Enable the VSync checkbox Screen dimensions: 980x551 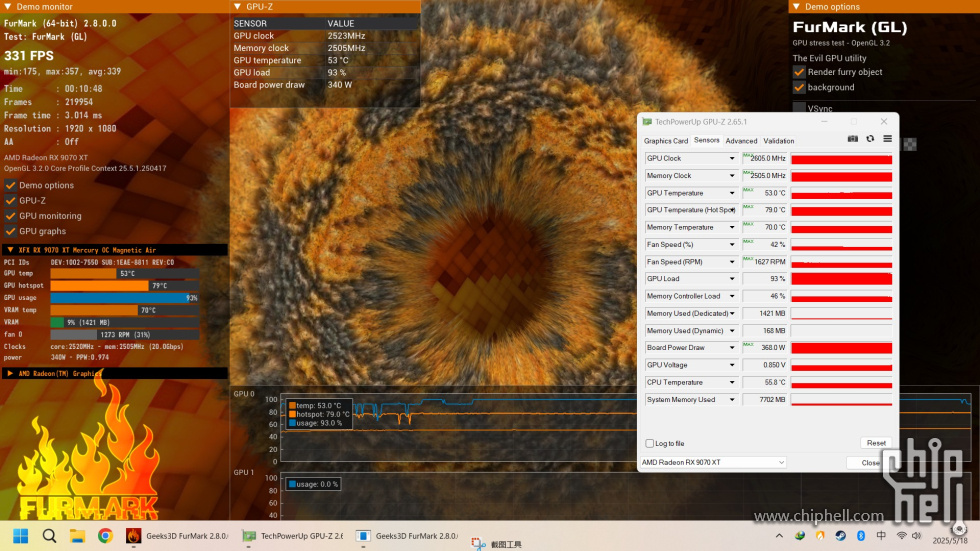(799, 108)
